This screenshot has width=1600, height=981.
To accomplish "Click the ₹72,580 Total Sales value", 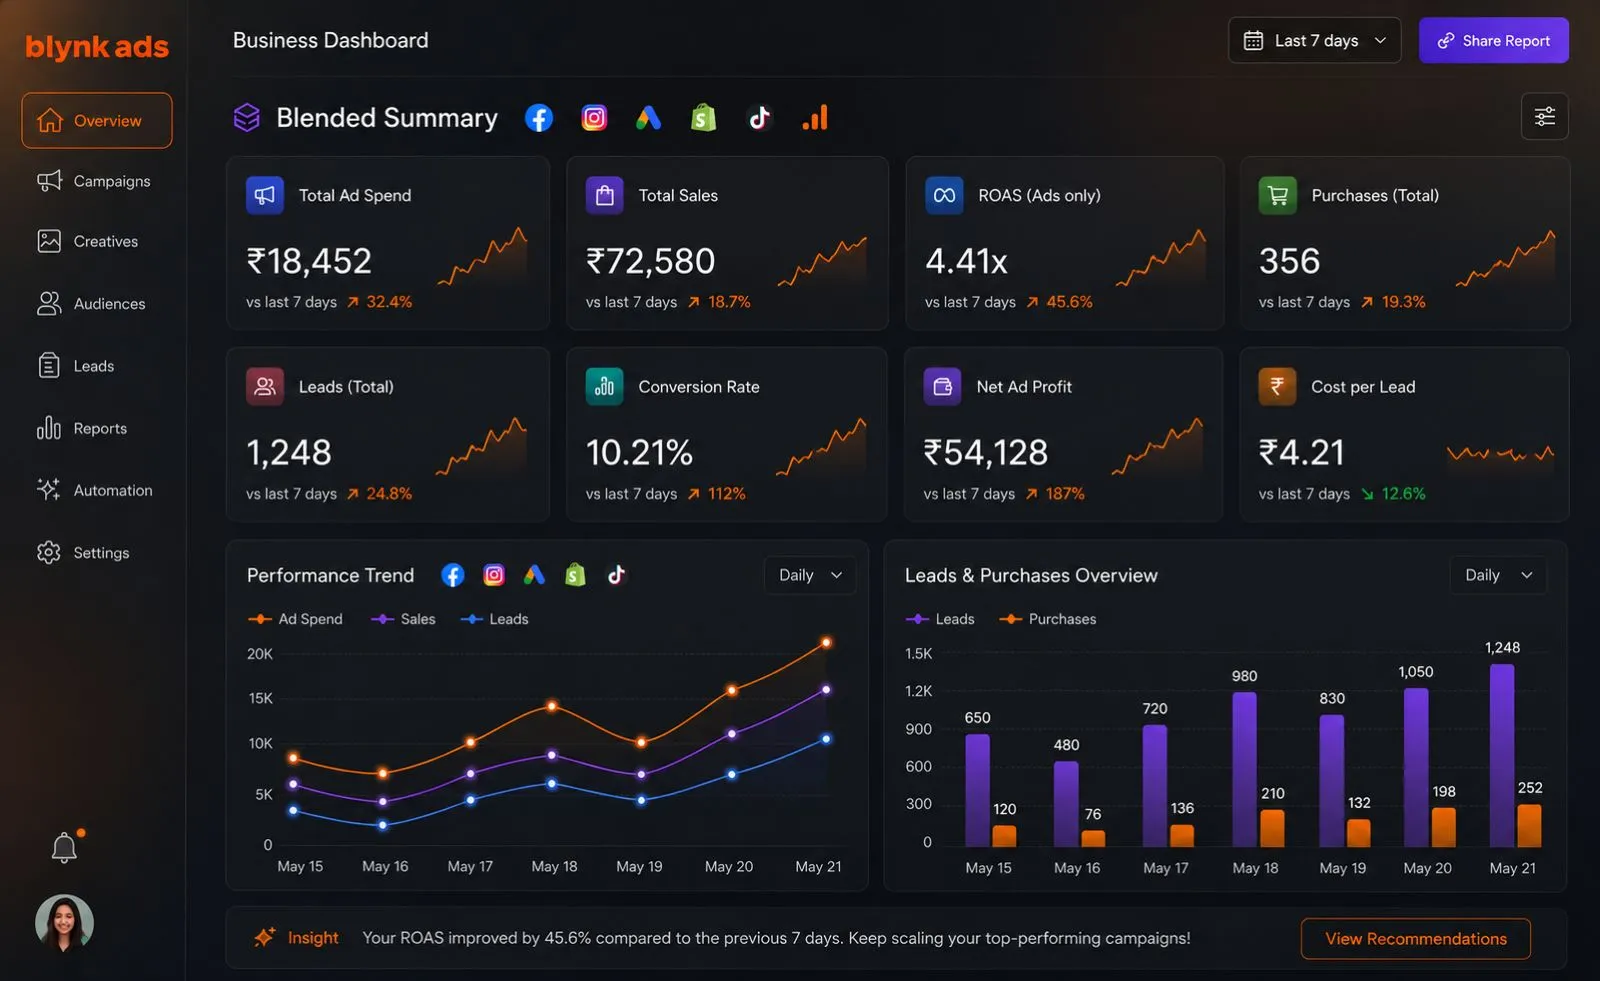I will click(x=650, y=261).
